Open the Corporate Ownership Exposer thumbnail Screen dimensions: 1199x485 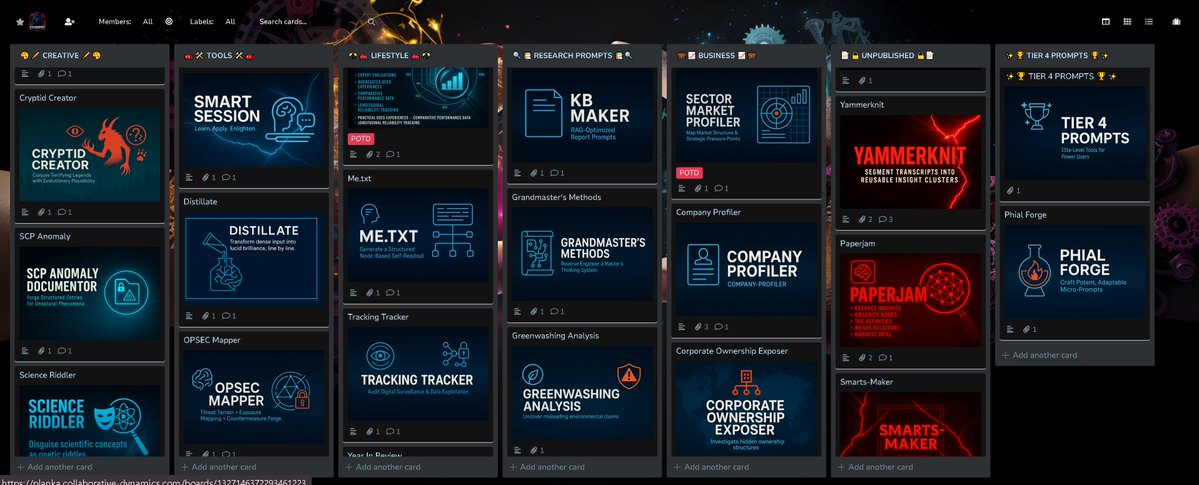tap(747, 409)
